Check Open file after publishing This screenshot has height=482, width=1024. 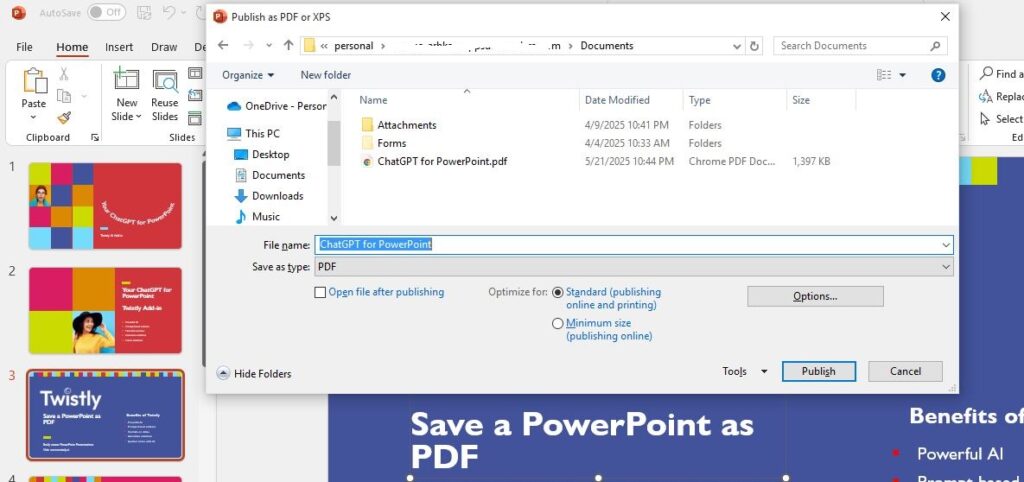click(320, 293)
